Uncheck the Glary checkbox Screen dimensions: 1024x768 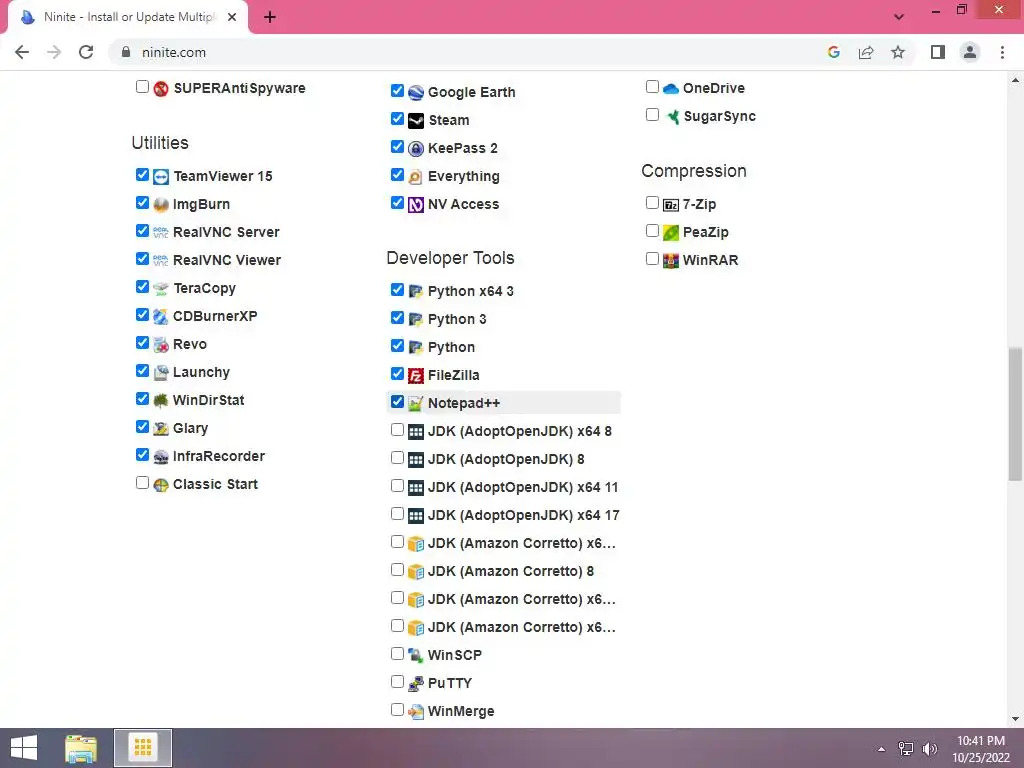(x=142, y=426)
